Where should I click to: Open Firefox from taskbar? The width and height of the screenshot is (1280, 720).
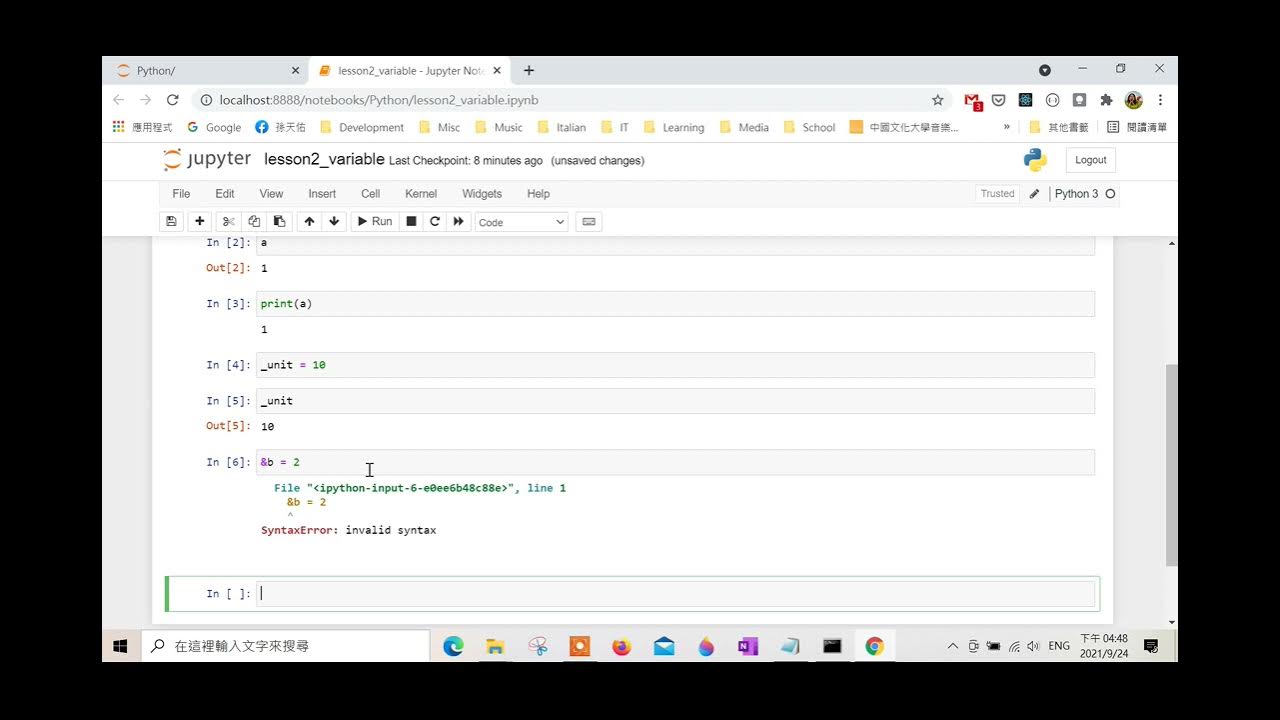click(x=621, y=646)
